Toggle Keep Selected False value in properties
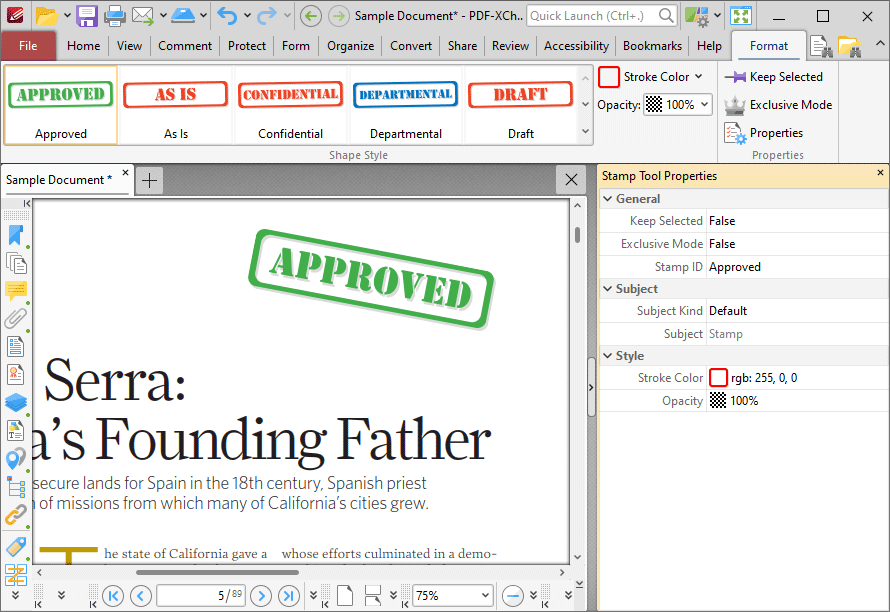 [x=797, y=221]
